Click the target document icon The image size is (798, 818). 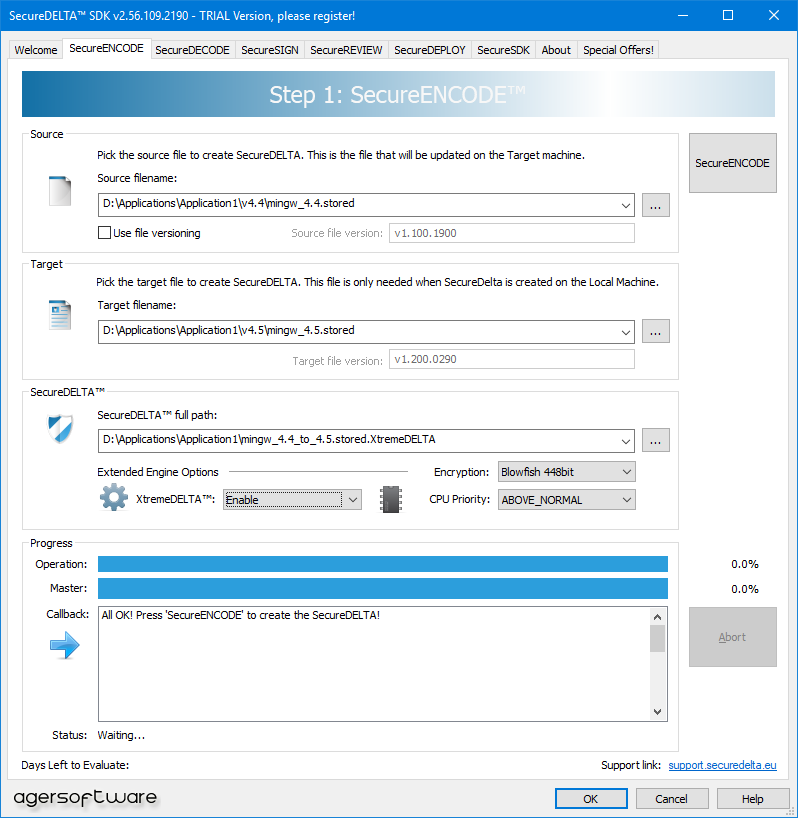(x=60, y=315)
